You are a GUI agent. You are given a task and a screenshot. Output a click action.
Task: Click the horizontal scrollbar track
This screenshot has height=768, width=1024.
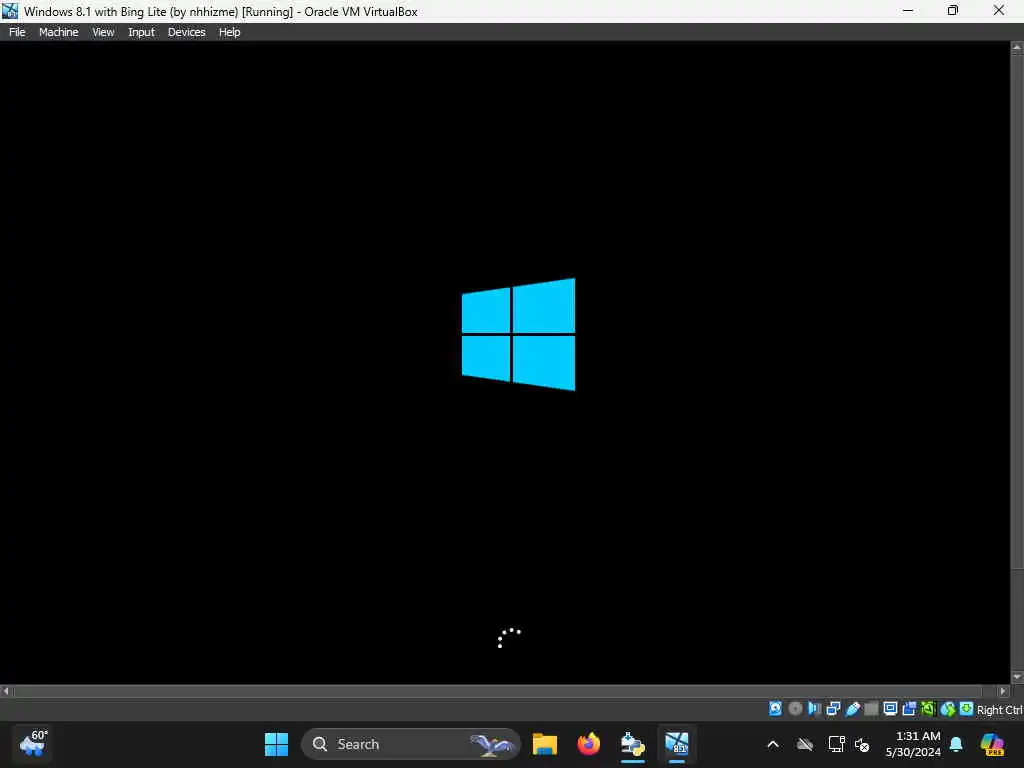click(504, 690)
